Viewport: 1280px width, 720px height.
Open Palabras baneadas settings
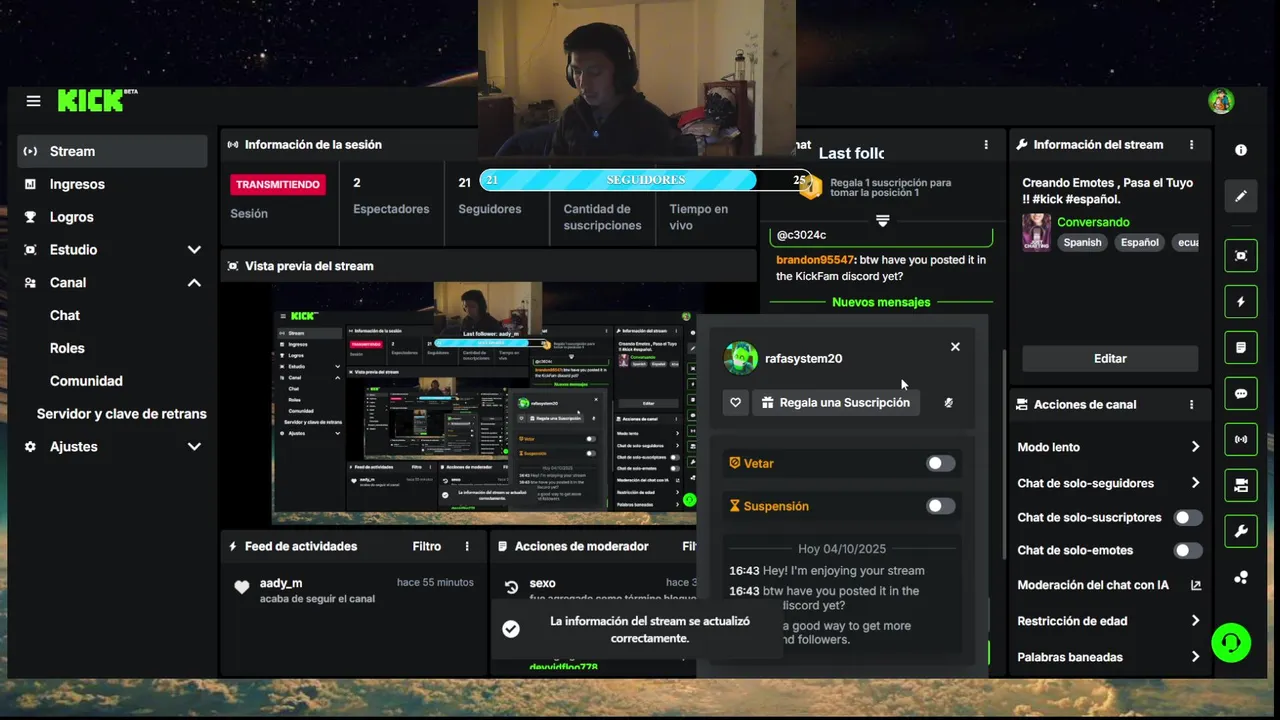(1109, 657)
